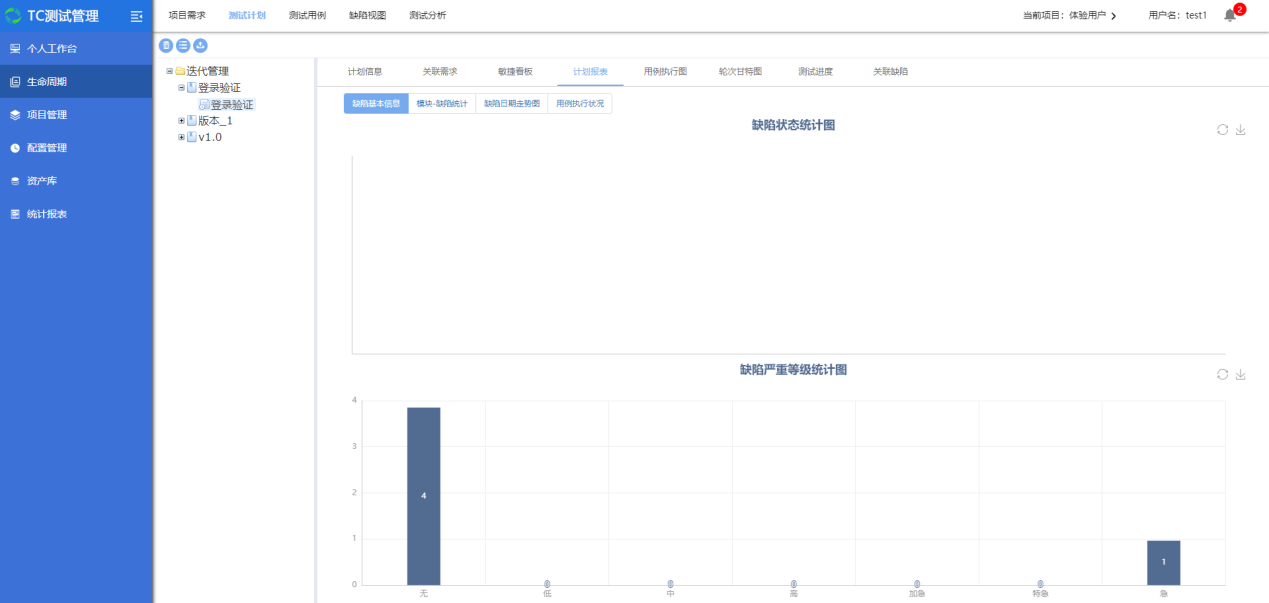Collapse the 迭代管理 tree node
The width and height of the screenshot is (1269, 603).
(170, 71)
